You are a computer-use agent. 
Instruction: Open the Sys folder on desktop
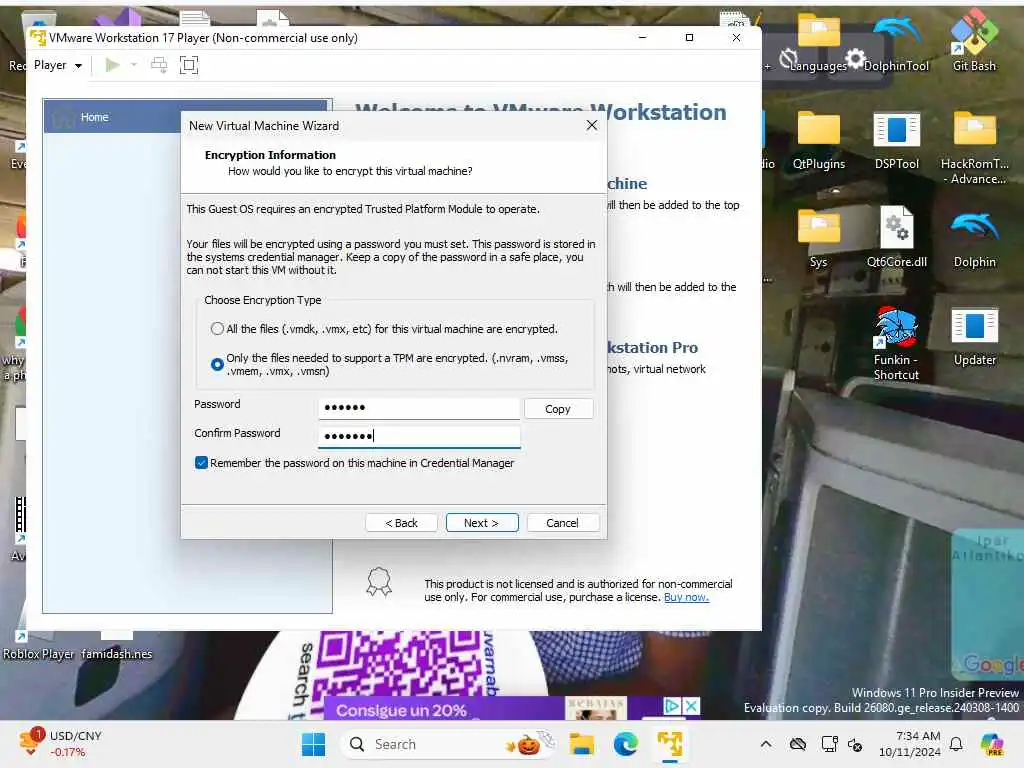[818, 238]
